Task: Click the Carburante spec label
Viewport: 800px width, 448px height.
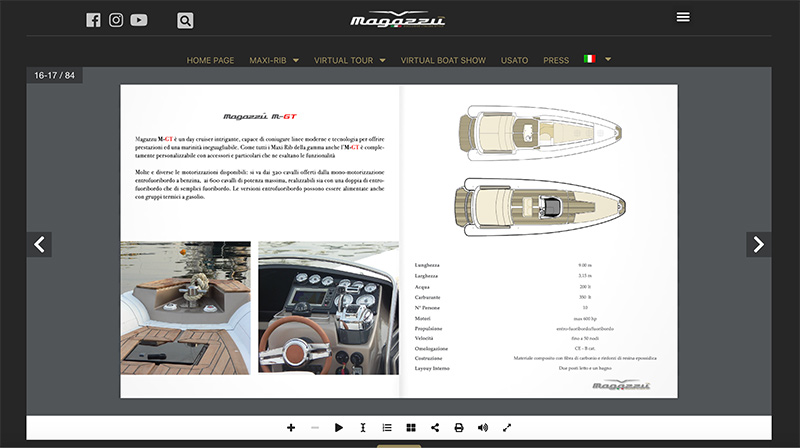Action: (x=428, y=297)
